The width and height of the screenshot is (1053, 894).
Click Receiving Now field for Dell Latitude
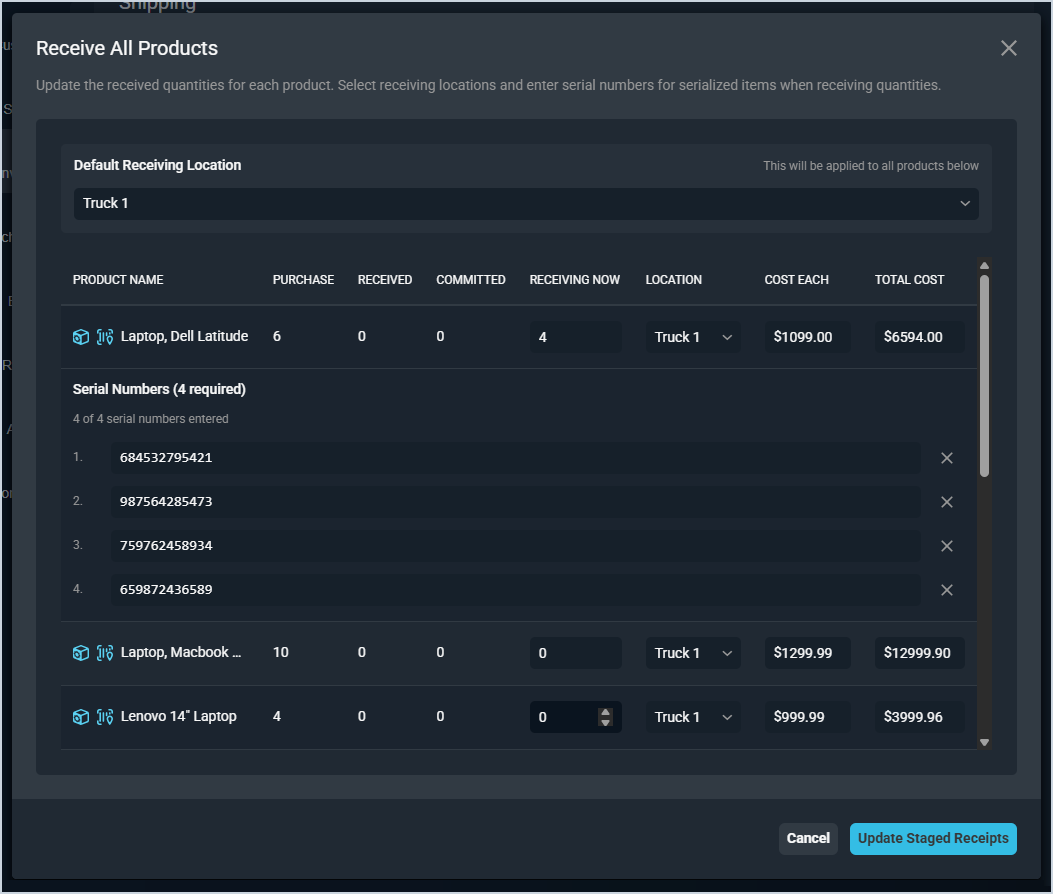click(574, 337)
